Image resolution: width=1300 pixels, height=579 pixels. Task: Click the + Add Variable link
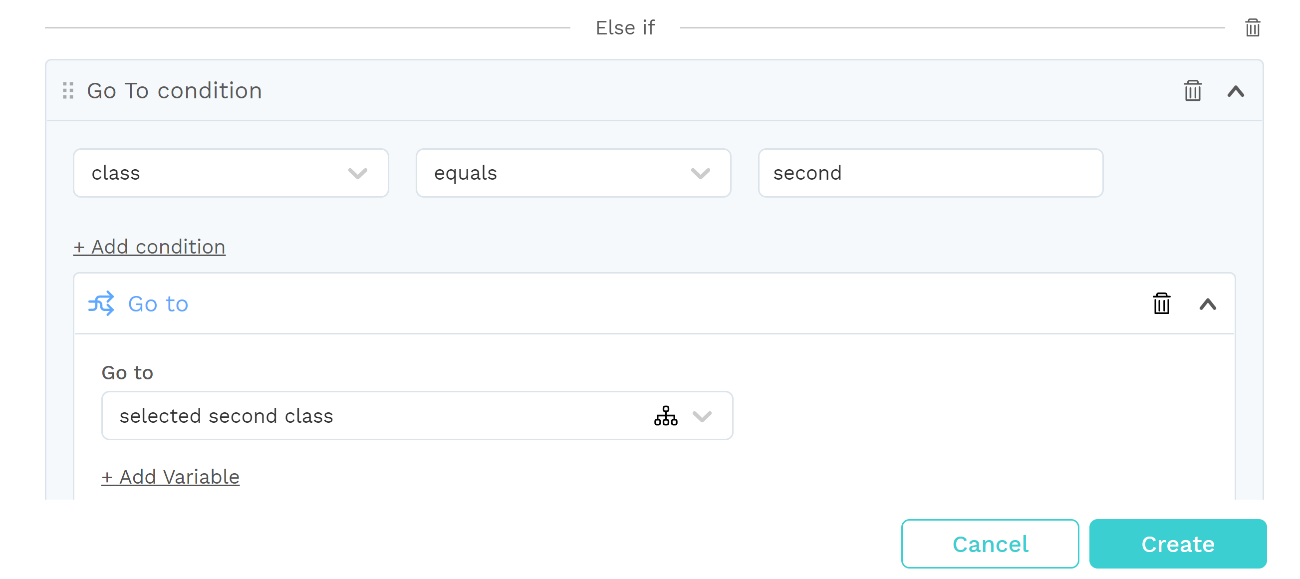click(x=170, y=477)
